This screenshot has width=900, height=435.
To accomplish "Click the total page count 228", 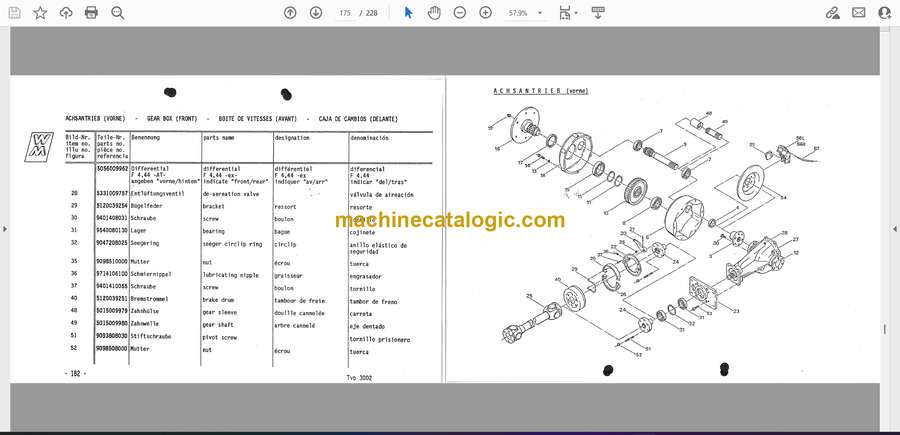I will pos(371,13).
